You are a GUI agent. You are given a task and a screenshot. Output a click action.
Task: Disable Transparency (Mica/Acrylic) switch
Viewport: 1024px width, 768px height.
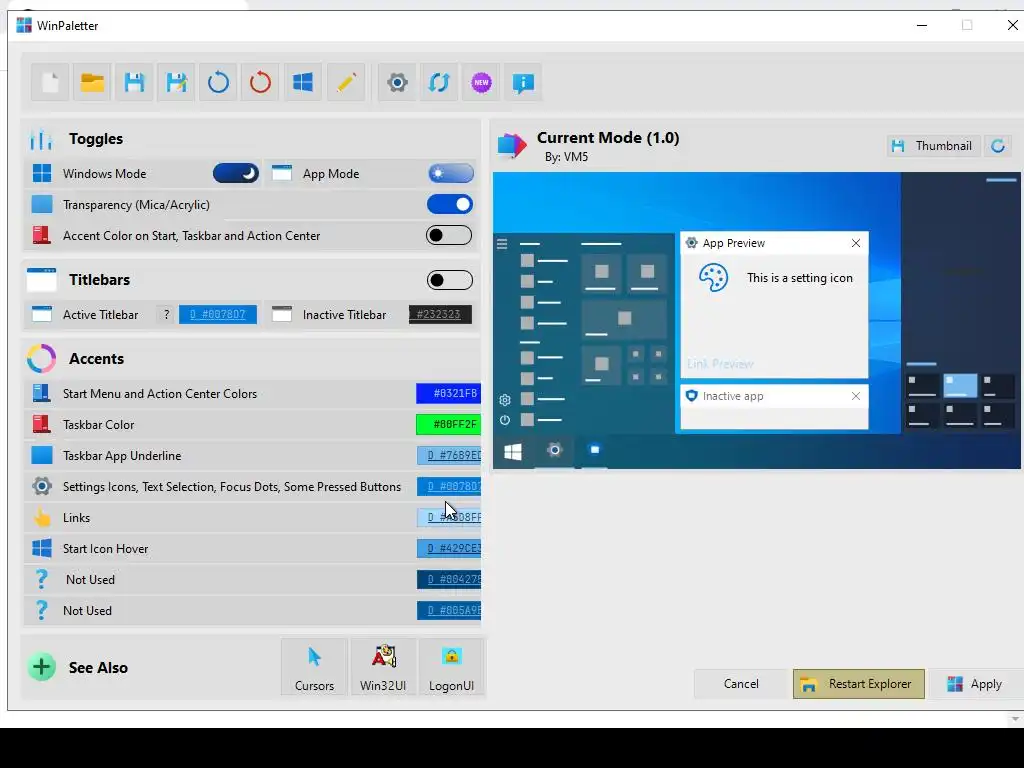click(x=450, y=204)
